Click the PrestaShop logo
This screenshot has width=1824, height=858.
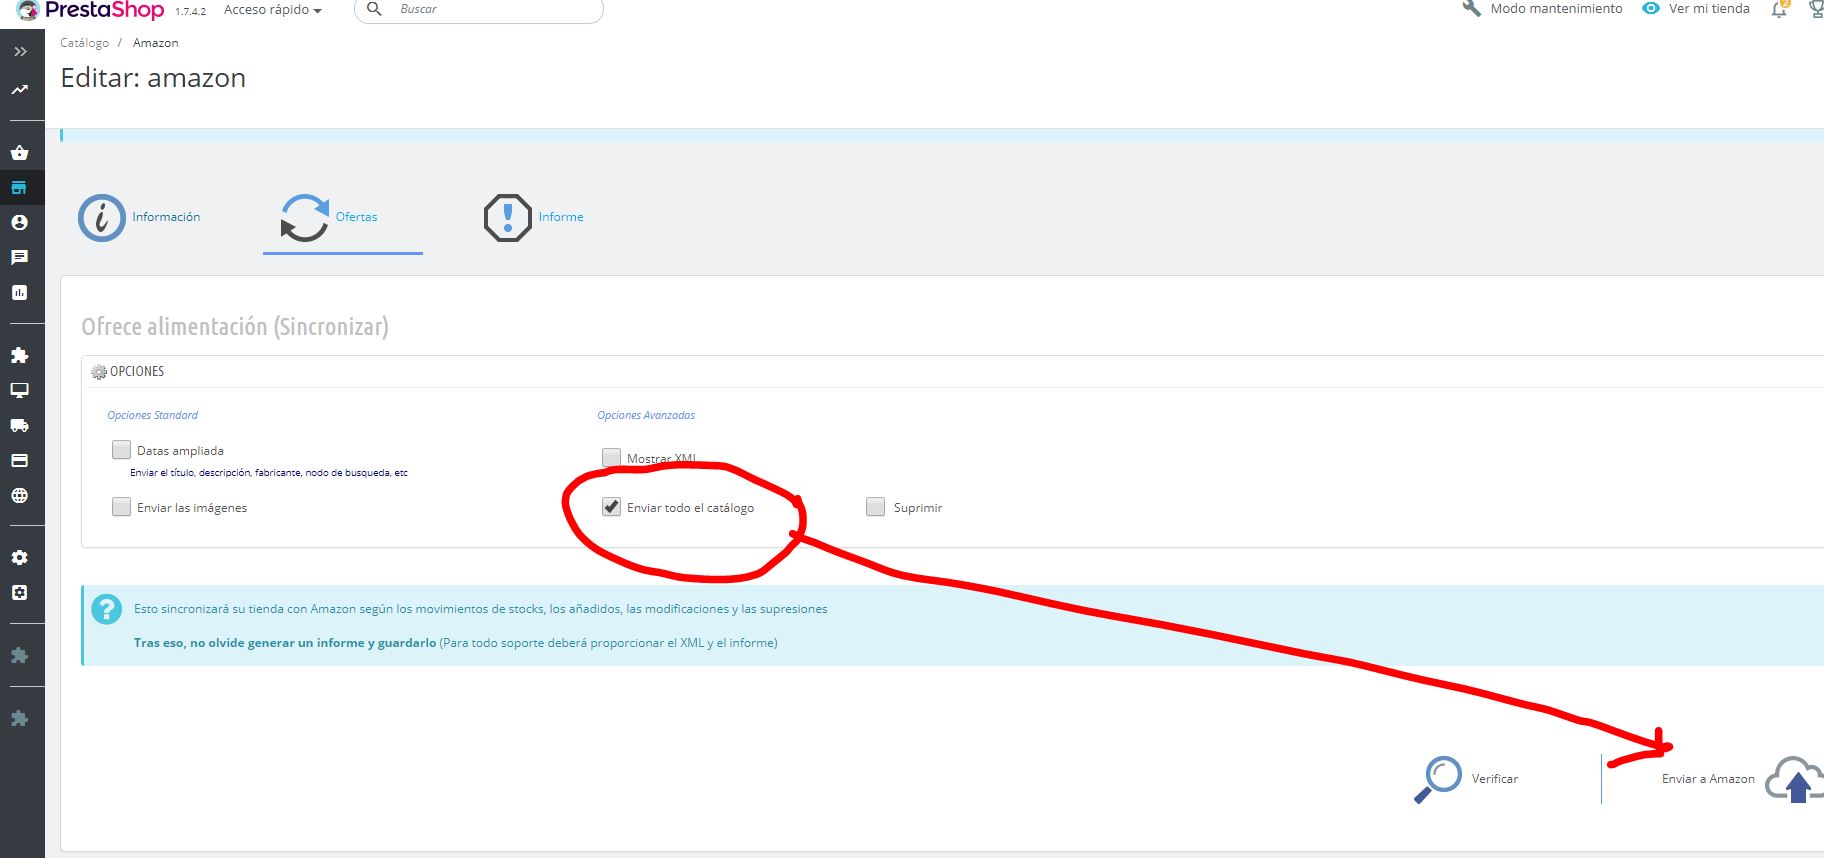point(91,10)
